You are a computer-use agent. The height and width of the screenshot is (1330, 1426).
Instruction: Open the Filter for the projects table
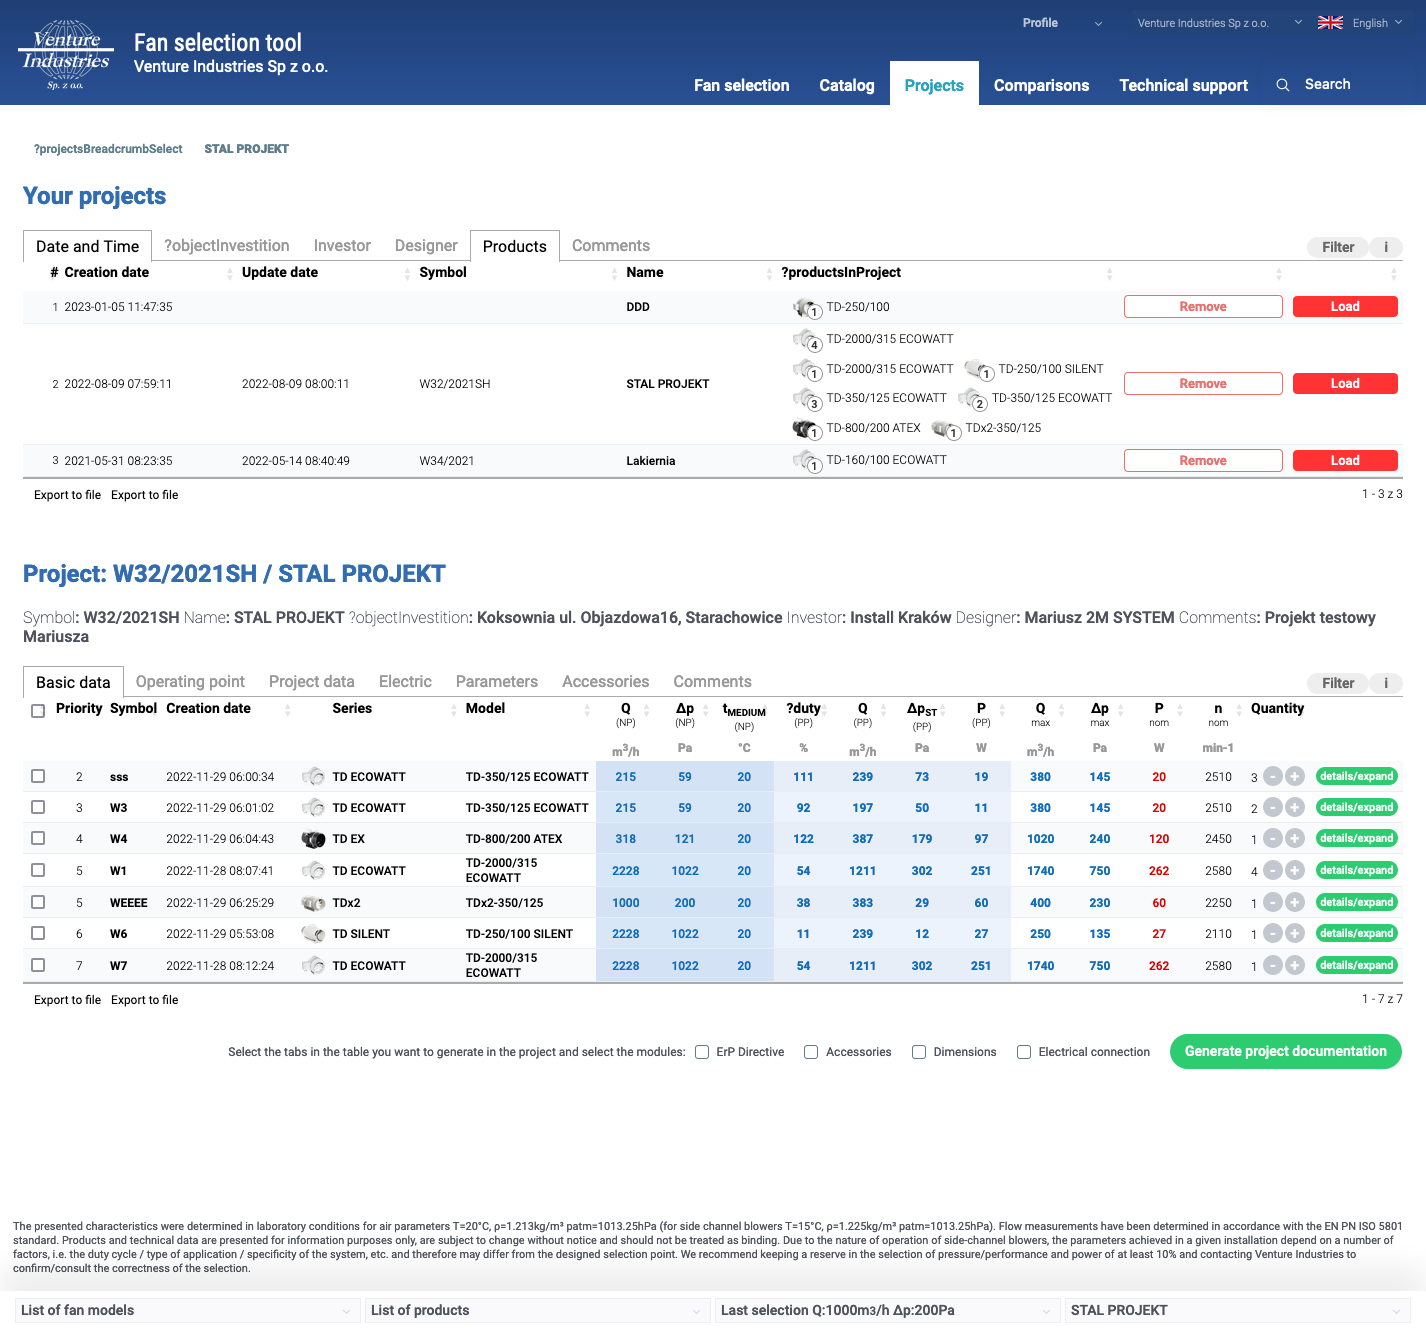coord(1338,247)
